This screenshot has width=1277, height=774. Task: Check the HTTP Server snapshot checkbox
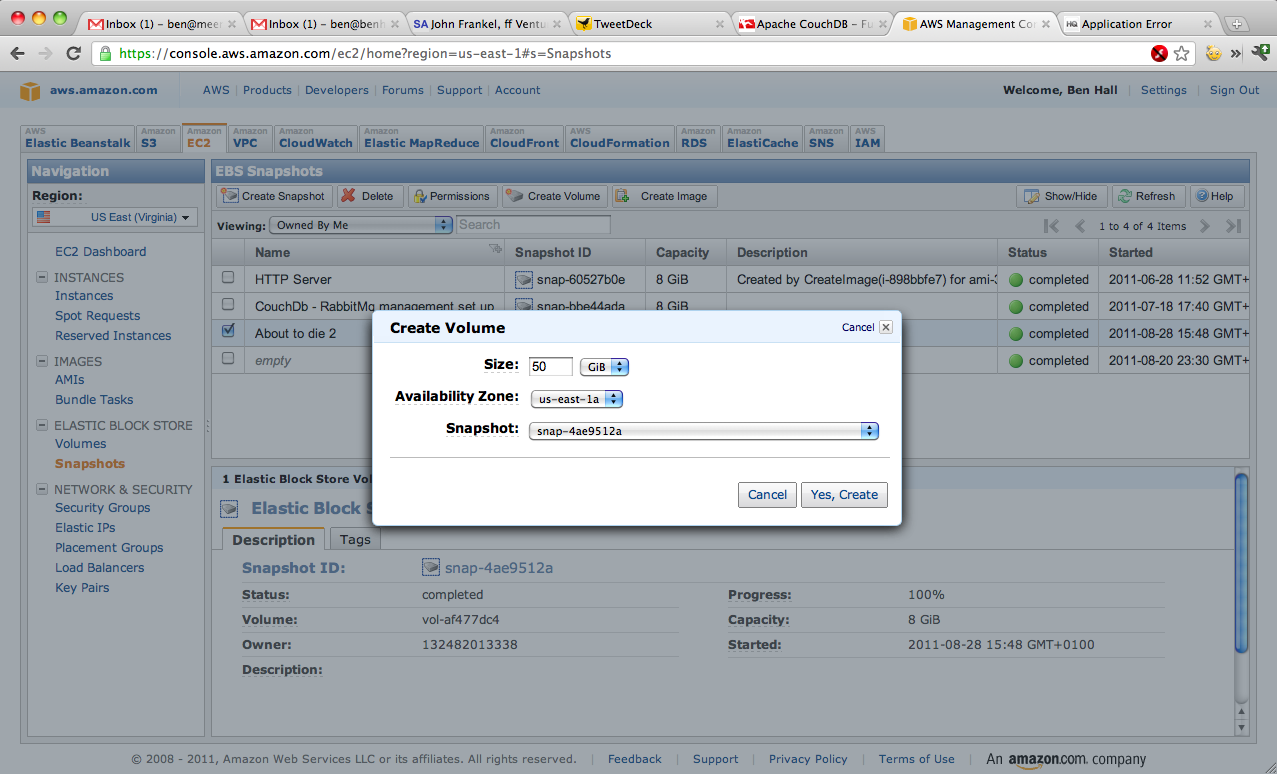(x=228, y=277)
